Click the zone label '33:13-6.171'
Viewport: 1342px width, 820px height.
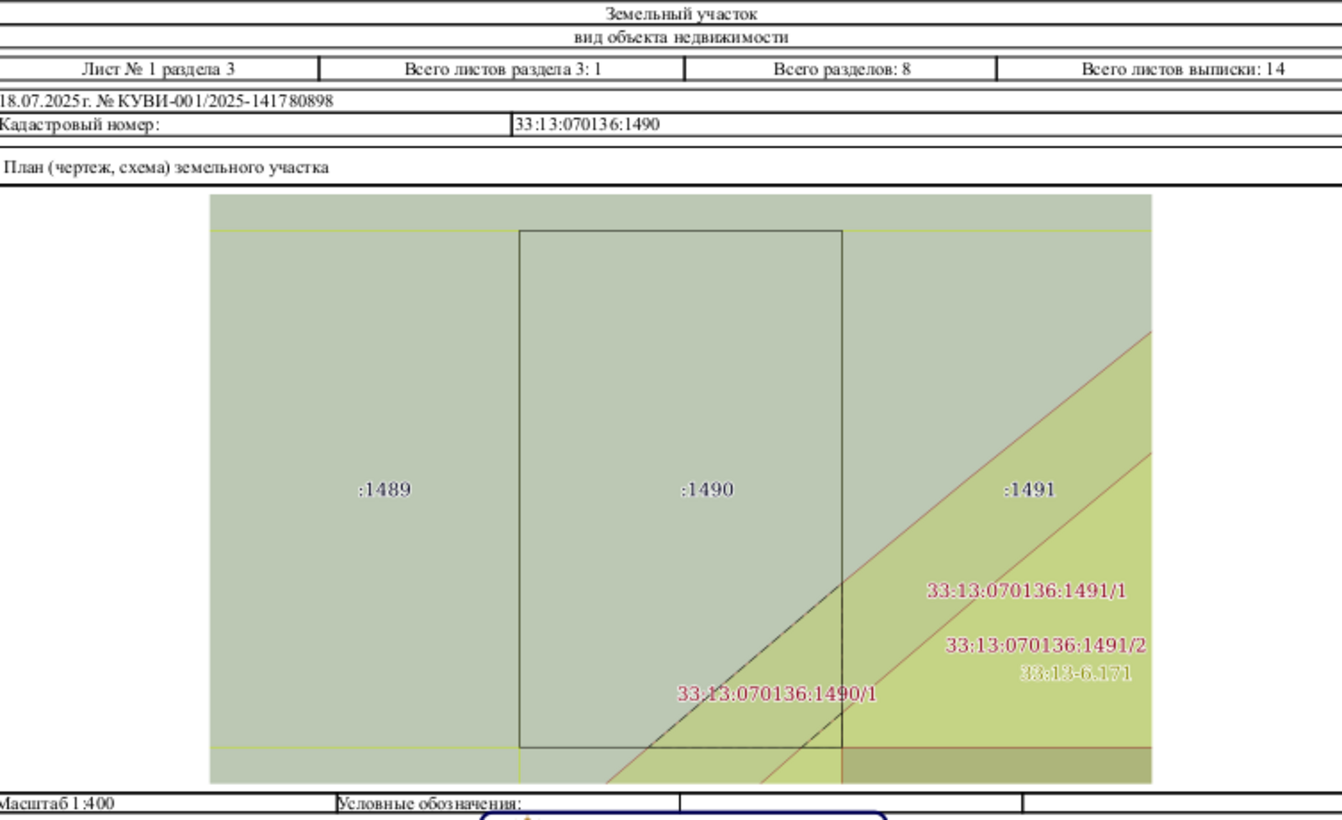pos(1076,673)
